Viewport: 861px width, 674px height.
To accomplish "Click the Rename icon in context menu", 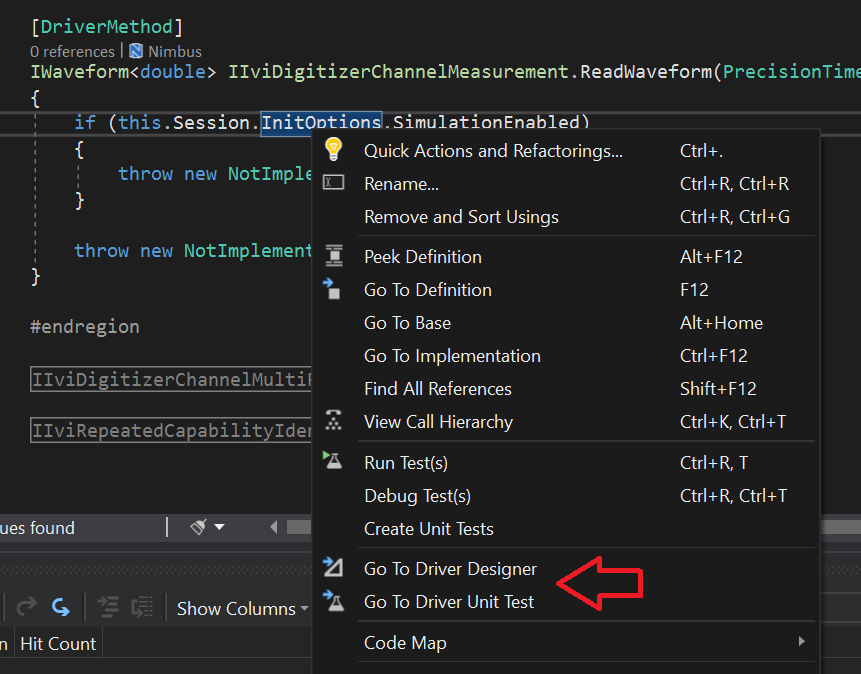I will pos(333,182).
